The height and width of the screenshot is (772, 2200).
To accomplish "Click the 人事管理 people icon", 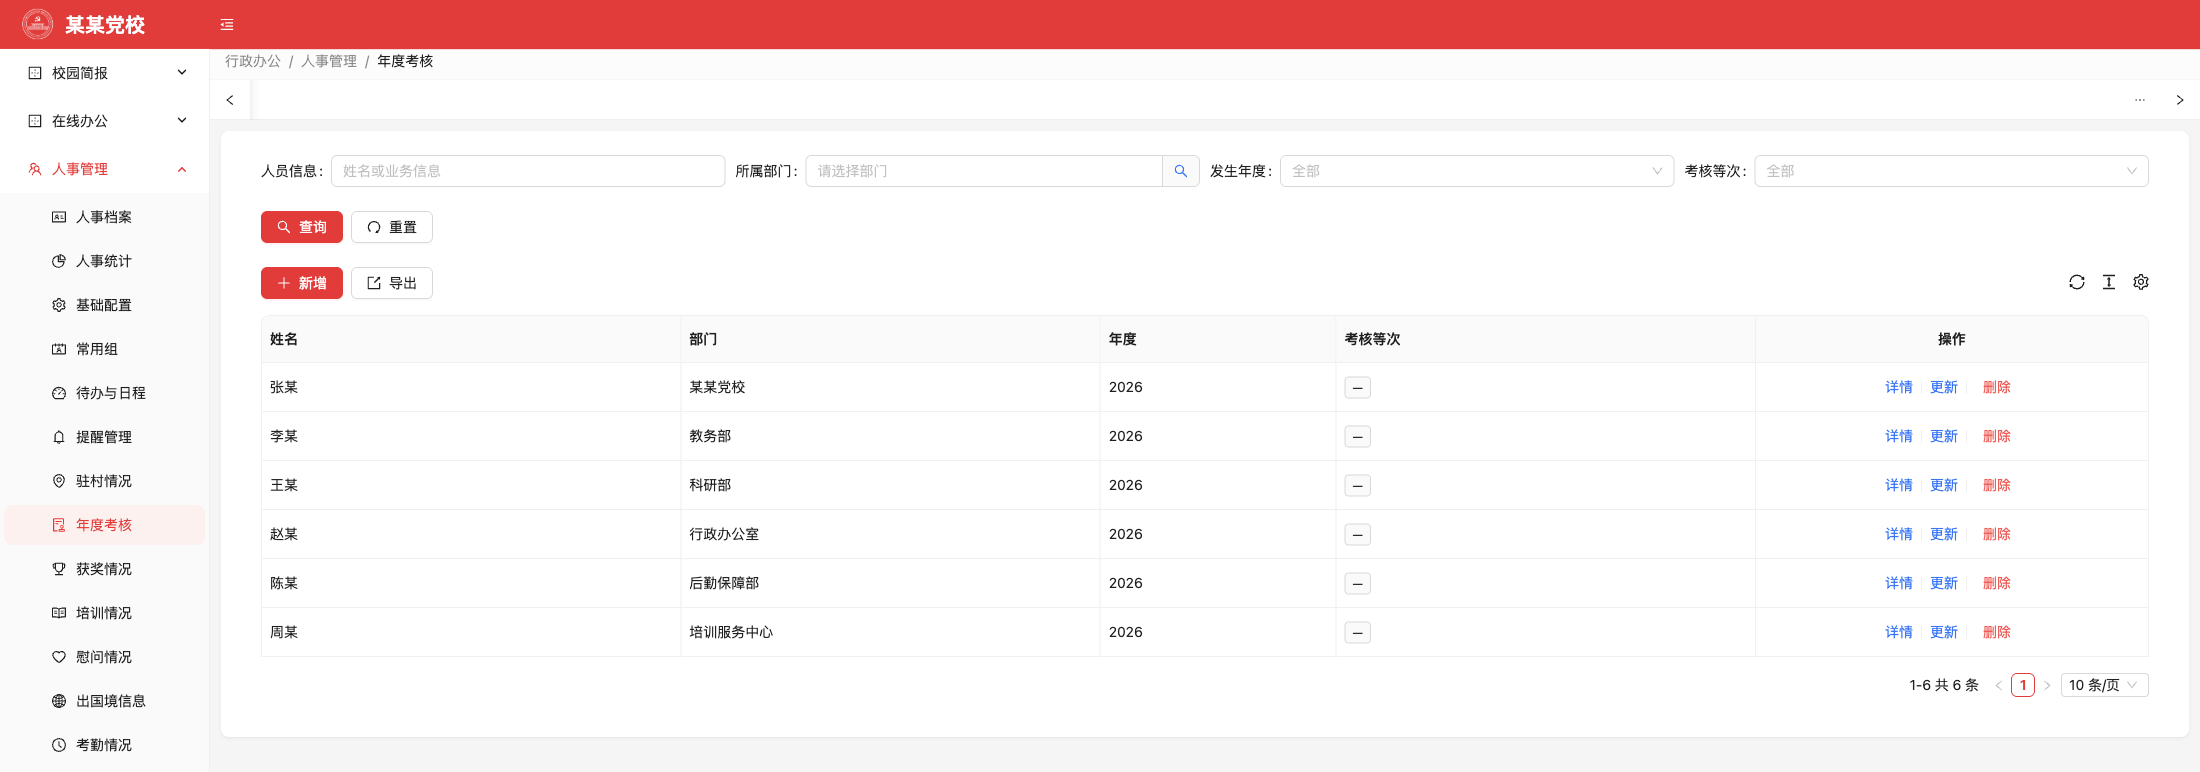I will click(x=35, y=169).
